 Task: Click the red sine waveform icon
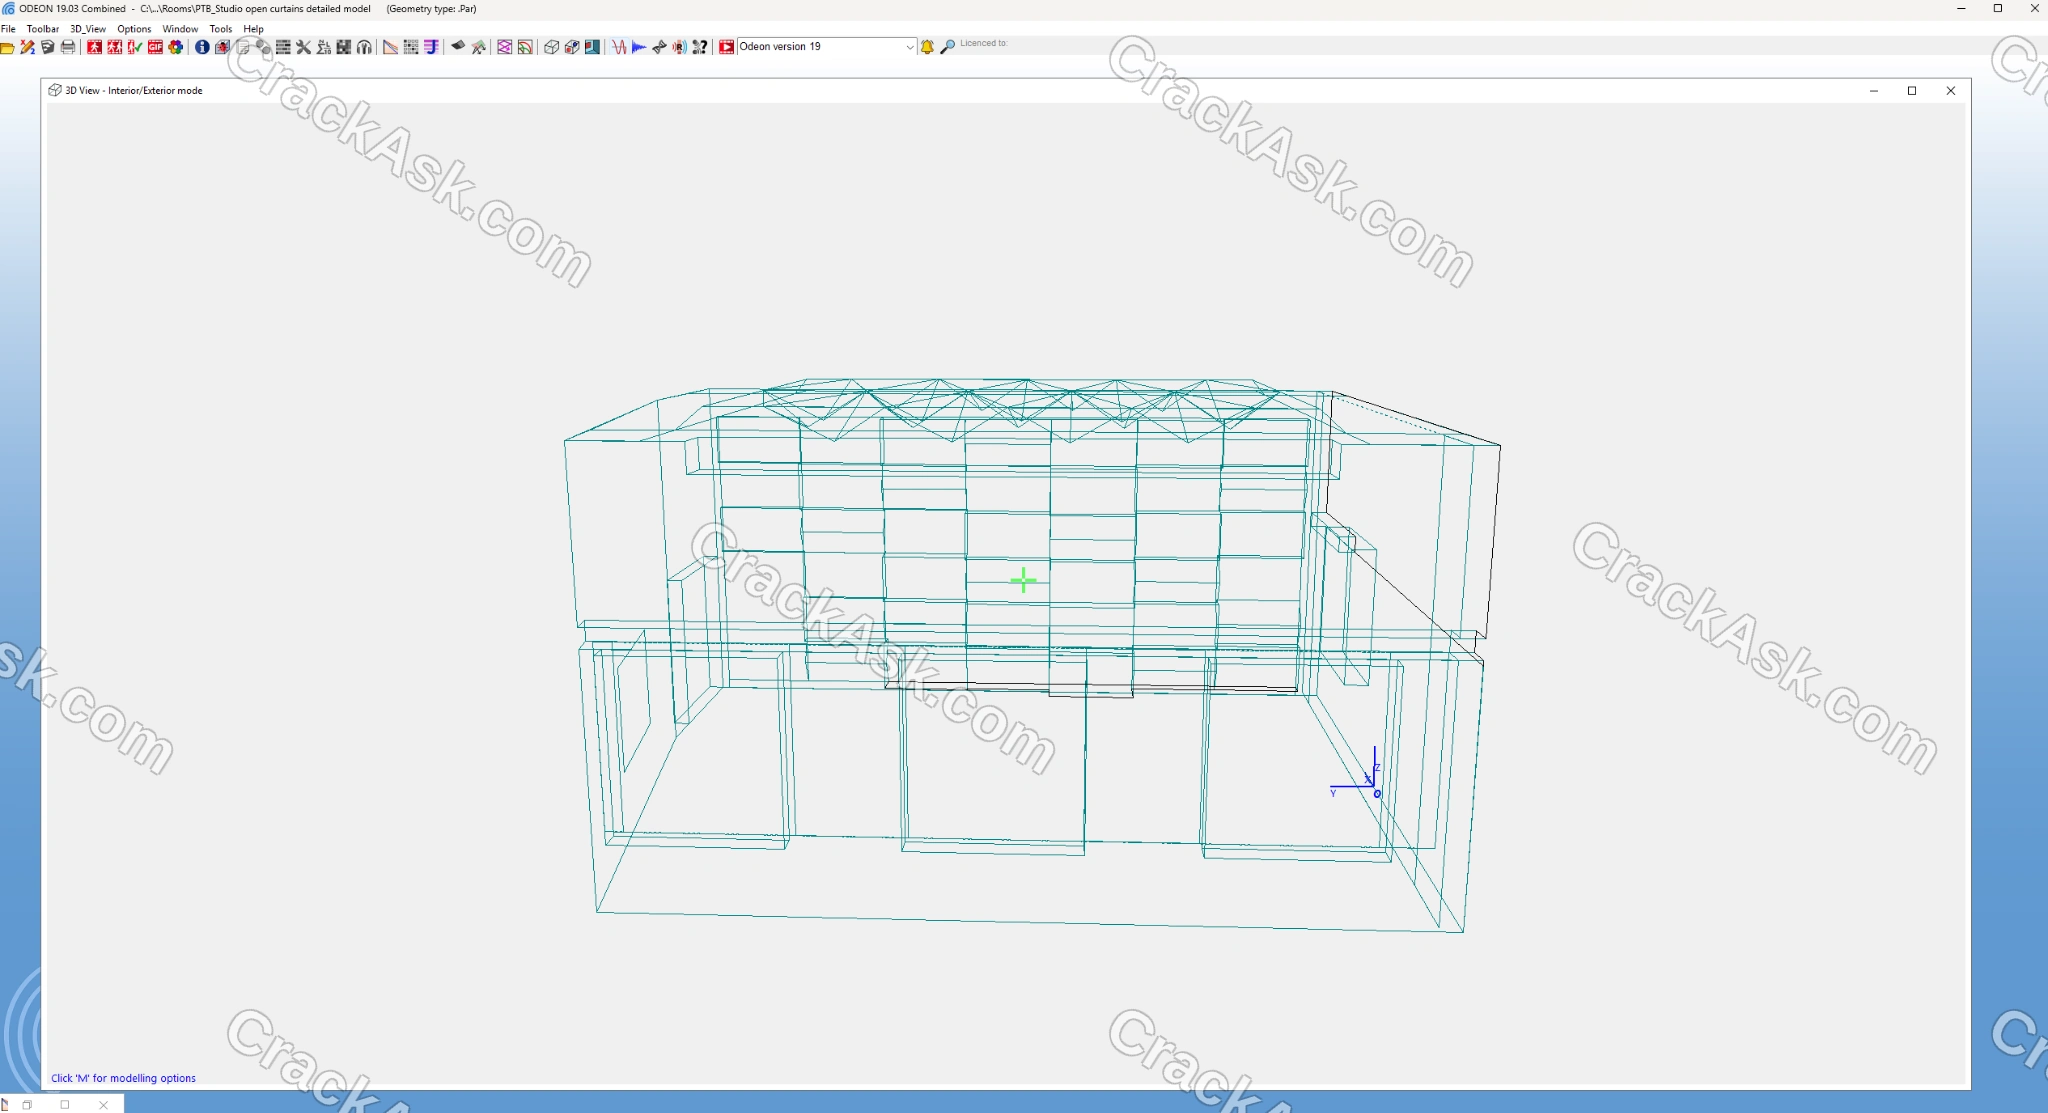click(x=619, y=47)
